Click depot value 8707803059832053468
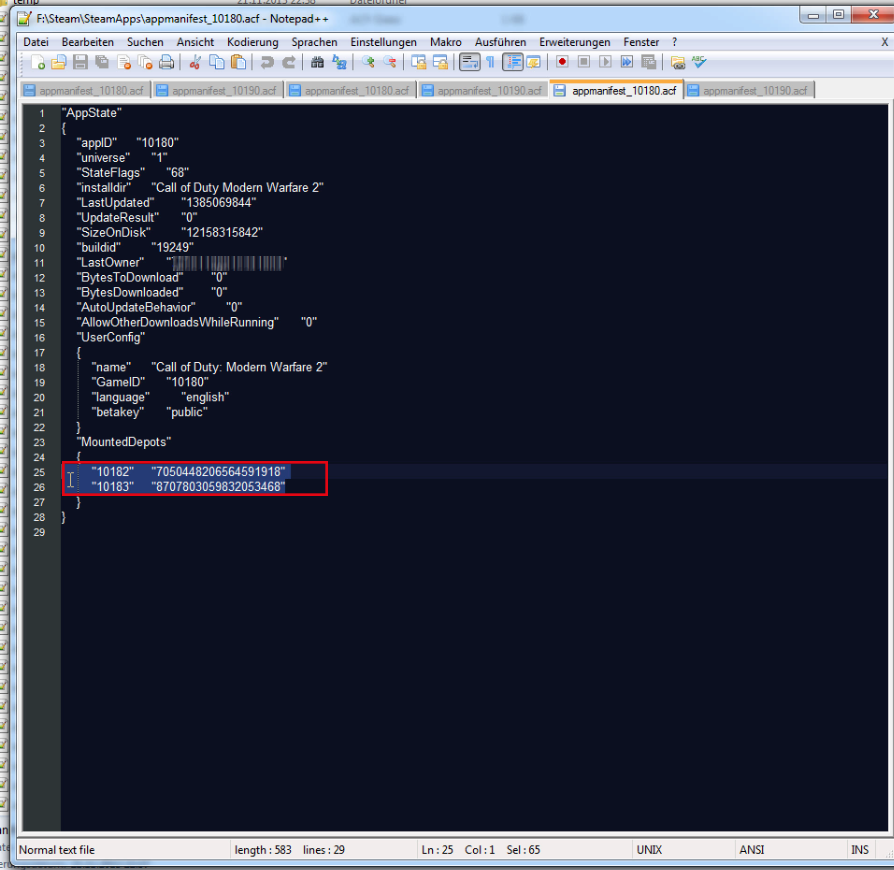The image size is (894, 870). coord(218,487)
